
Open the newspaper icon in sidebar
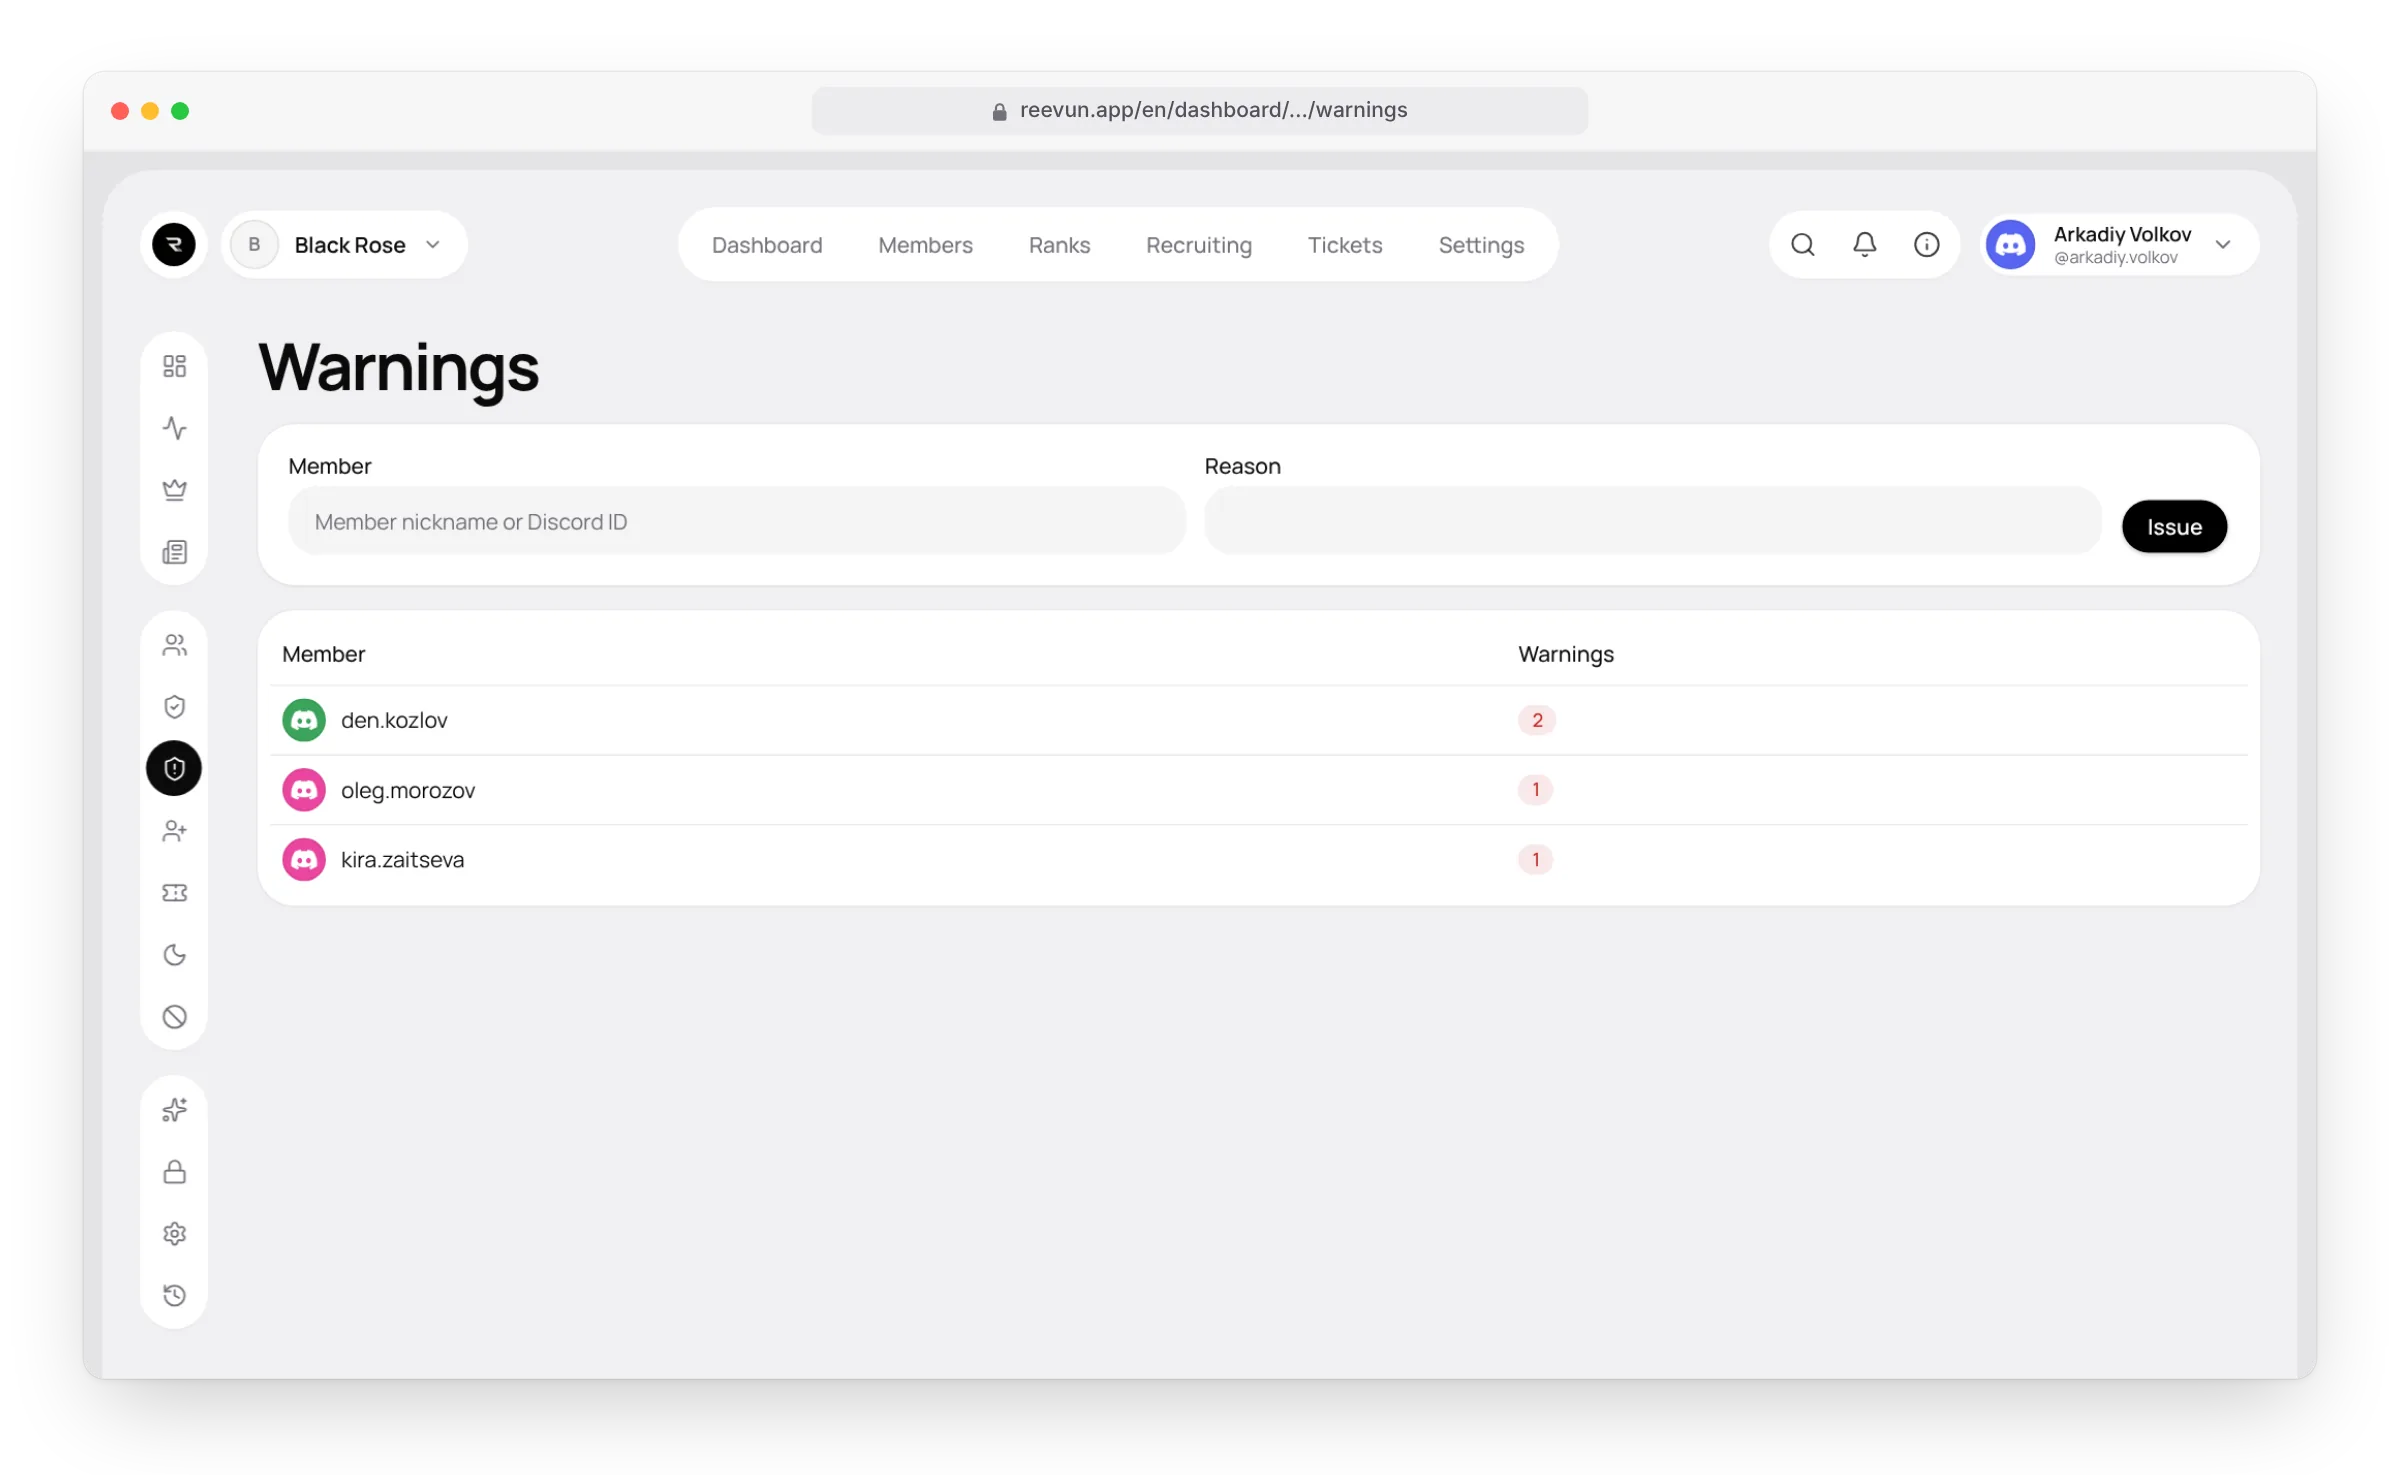pos(174,552)
